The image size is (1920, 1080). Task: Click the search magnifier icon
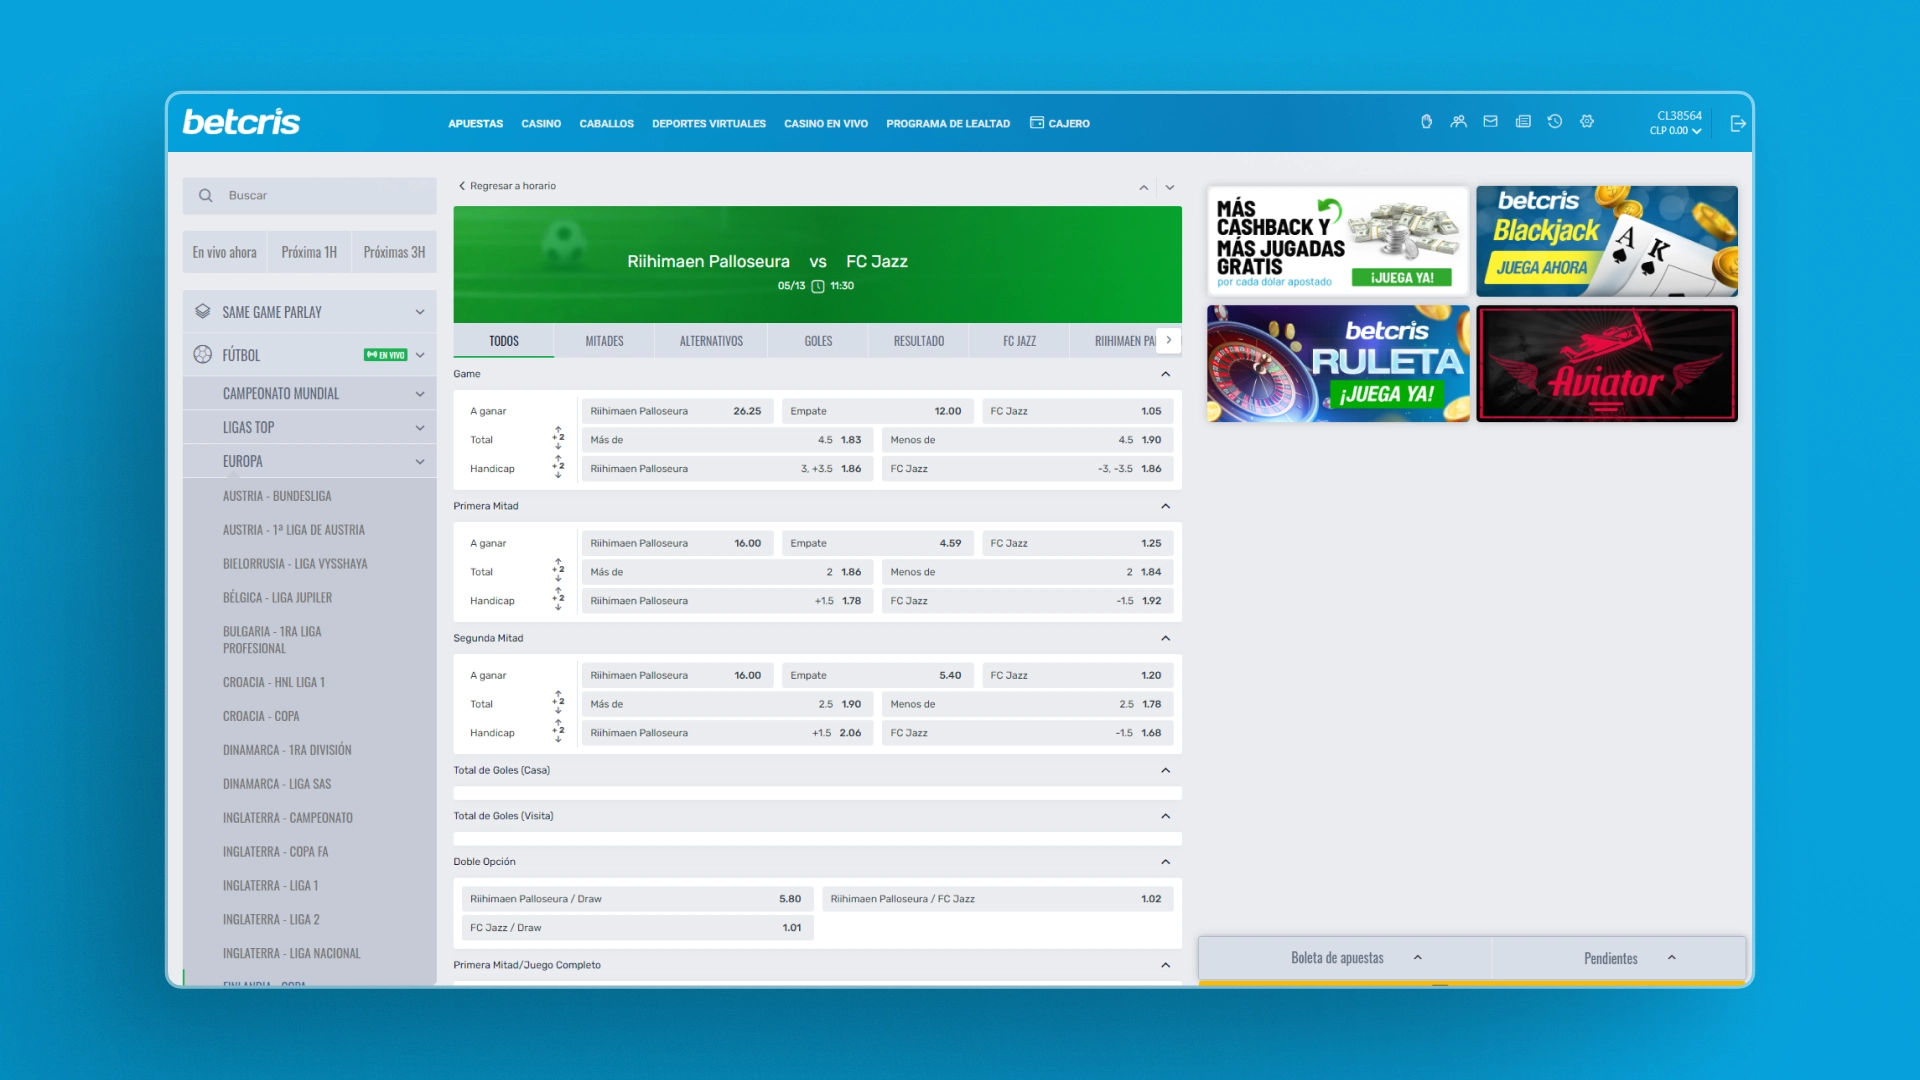[x=206, y=195]
